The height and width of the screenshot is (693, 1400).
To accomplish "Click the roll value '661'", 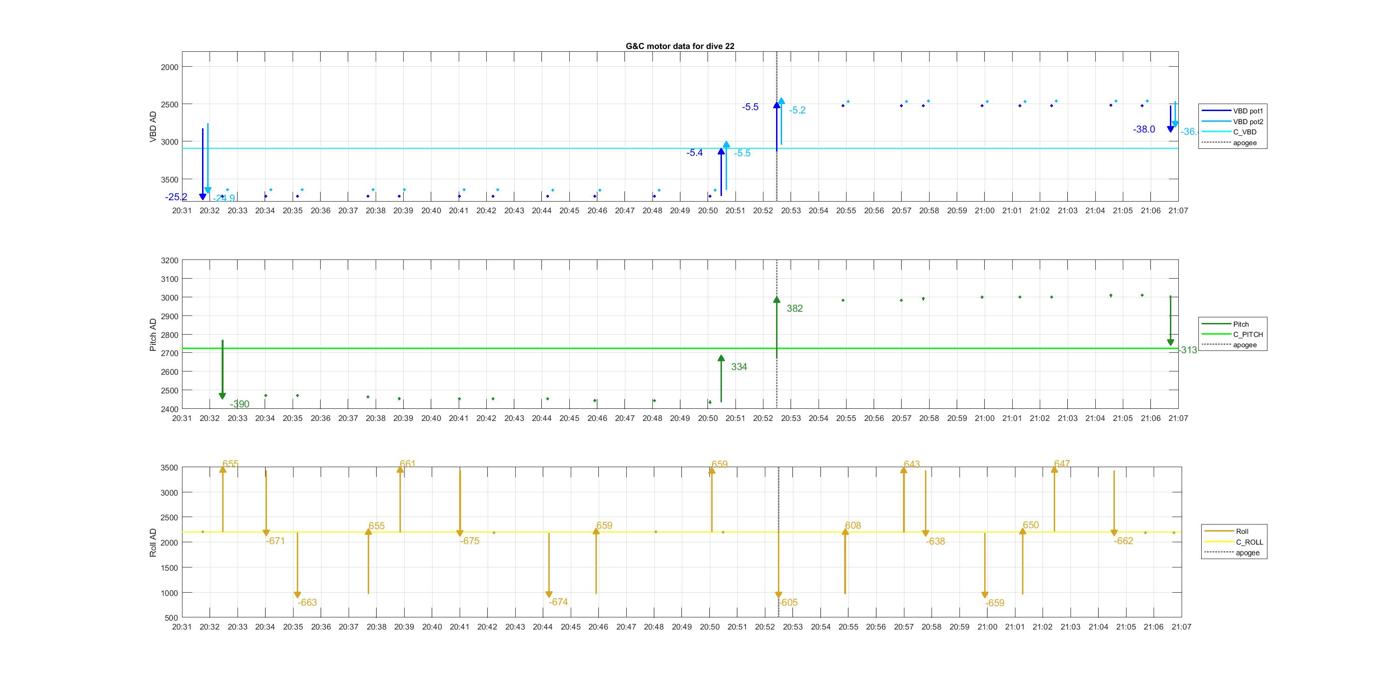I will (407, 464).
